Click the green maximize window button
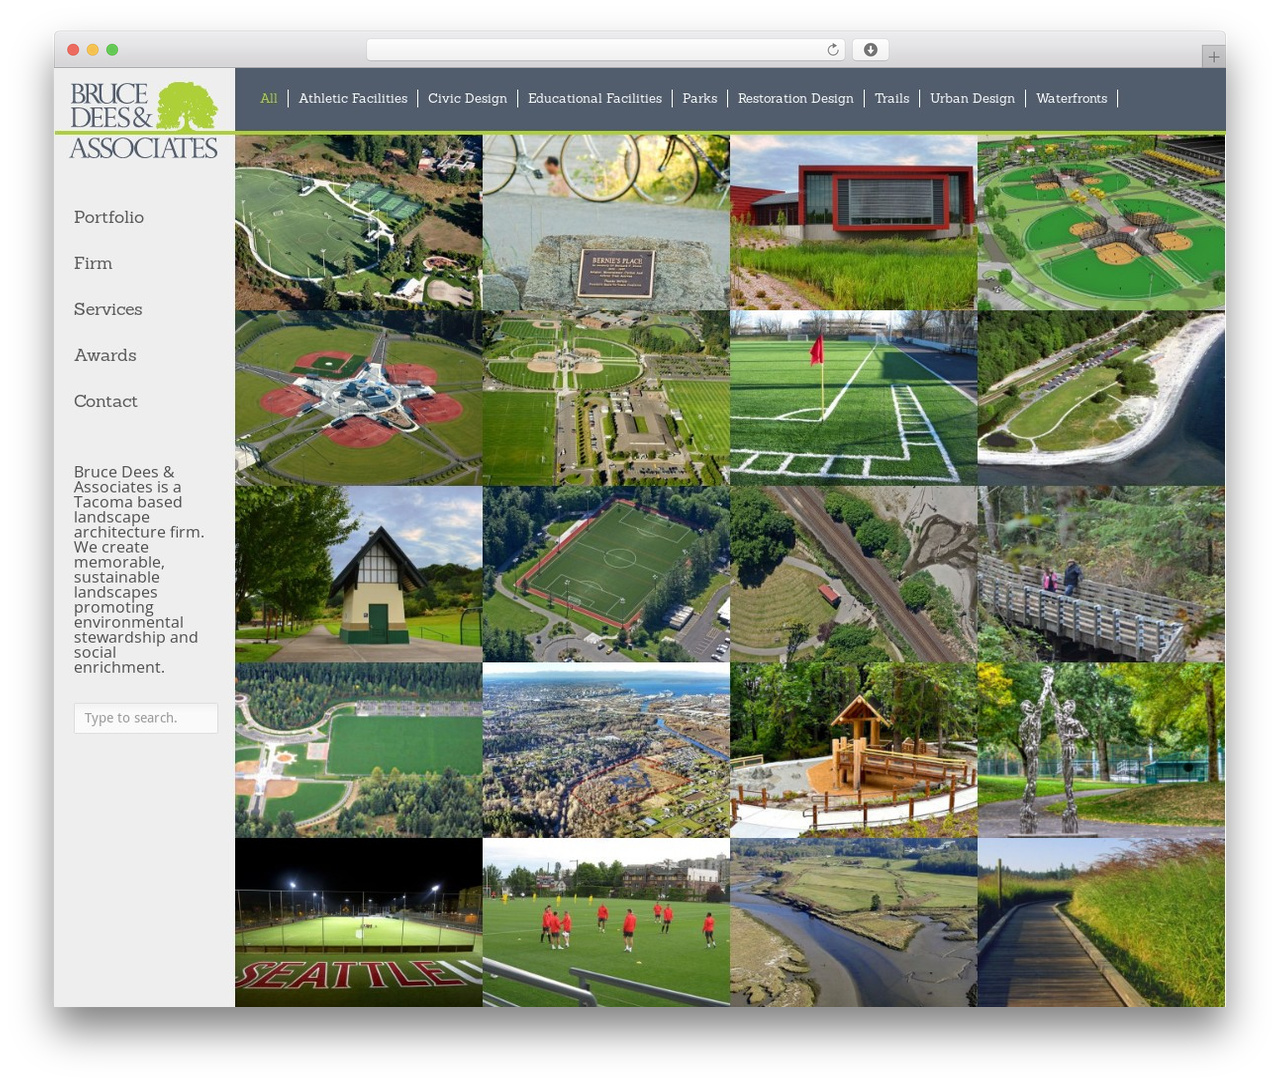Image resolution: width=1280 pixels, height=1084 pixels. coord(112,50)
